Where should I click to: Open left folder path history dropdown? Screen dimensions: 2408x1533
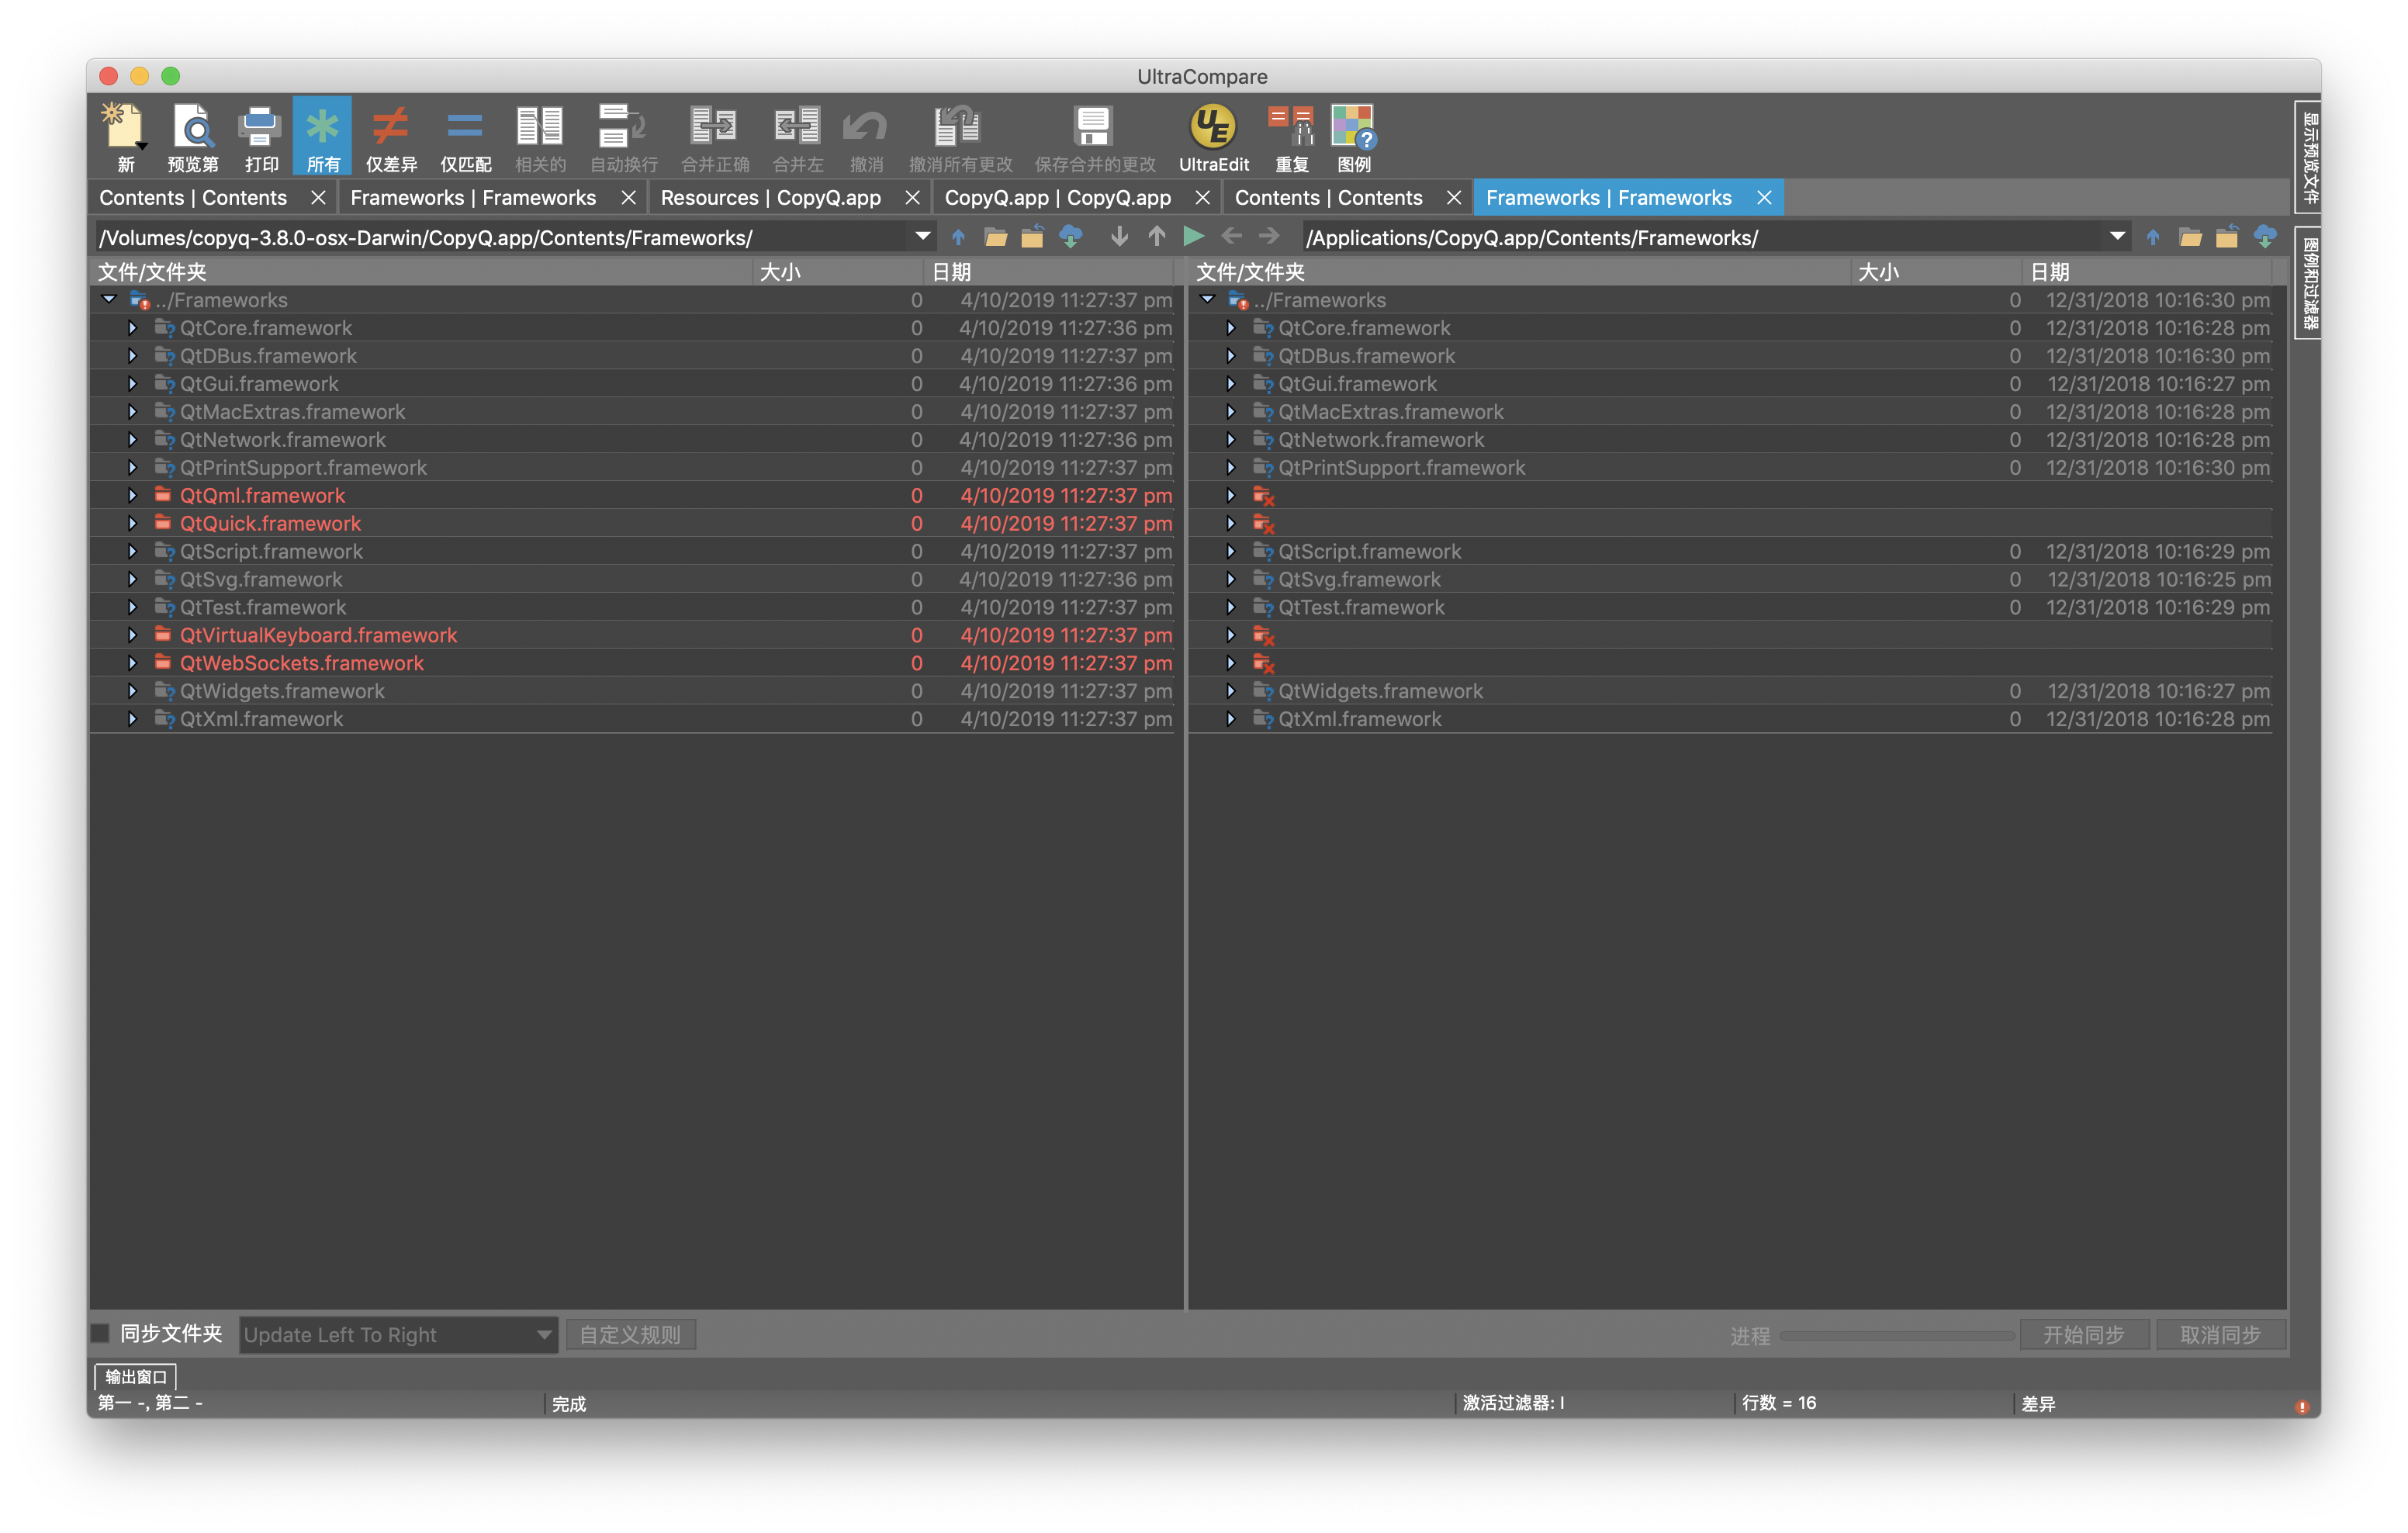[922, 237]
